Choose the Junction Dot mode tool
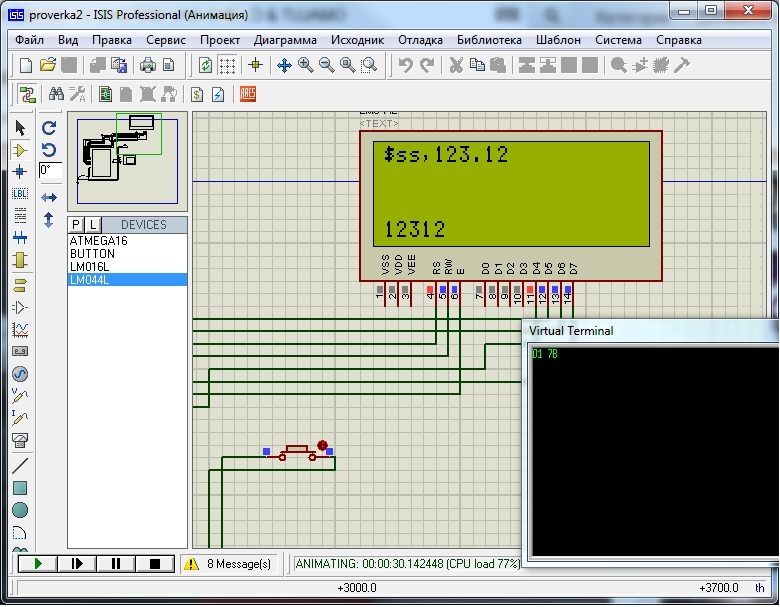 pyautogui.click(x=20, y=171)
